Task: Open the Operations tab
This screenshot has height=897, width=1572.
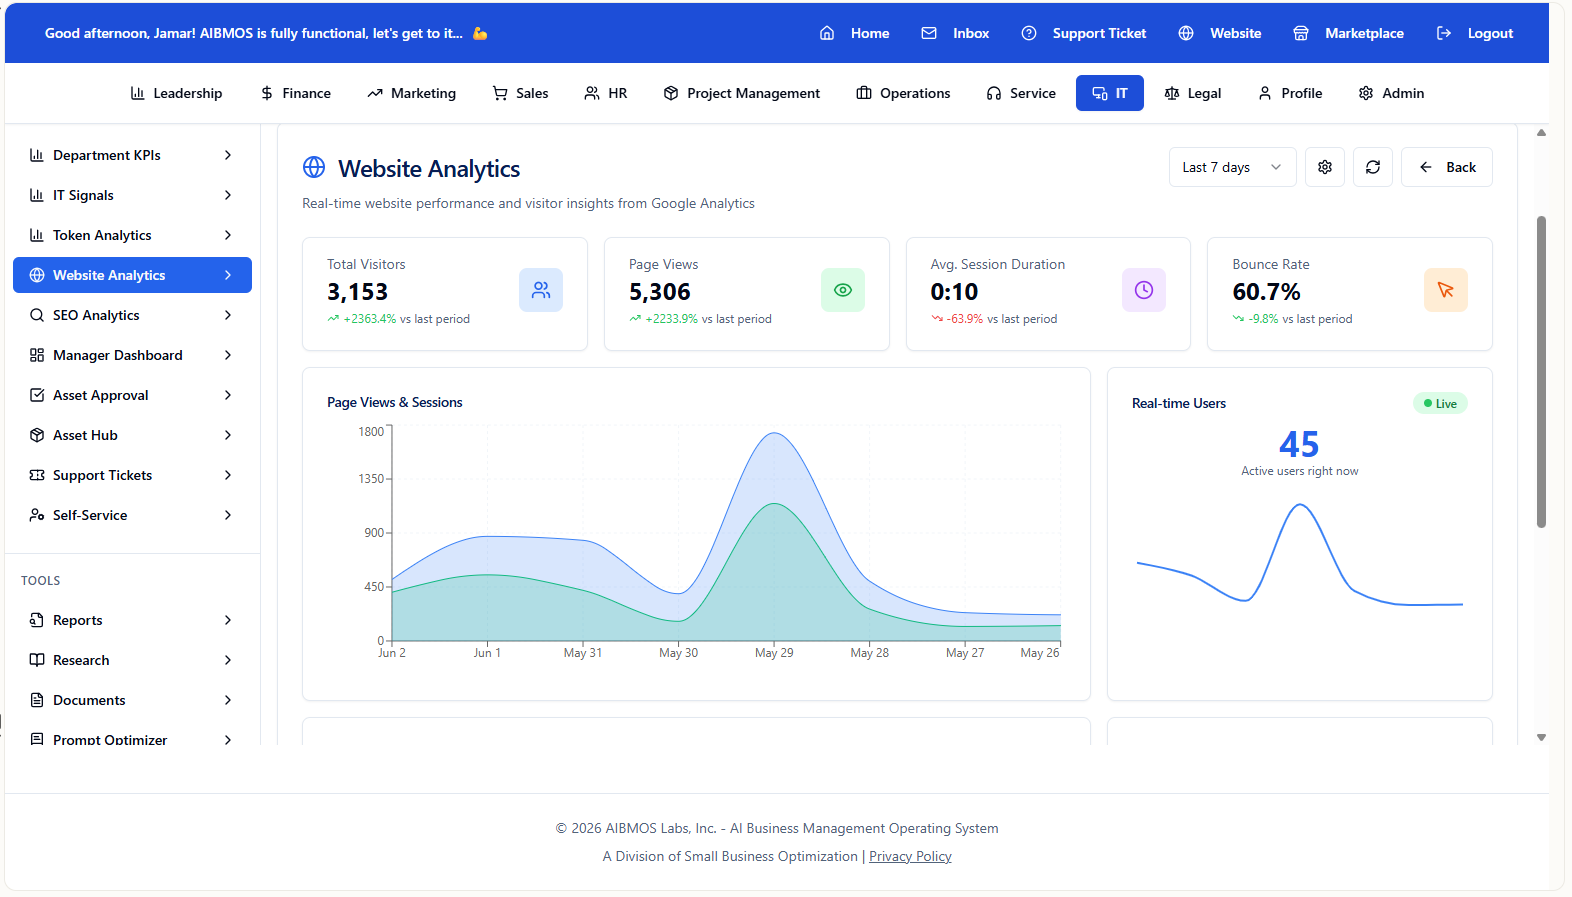Action: pyautogui.click(x=903, y=93)
